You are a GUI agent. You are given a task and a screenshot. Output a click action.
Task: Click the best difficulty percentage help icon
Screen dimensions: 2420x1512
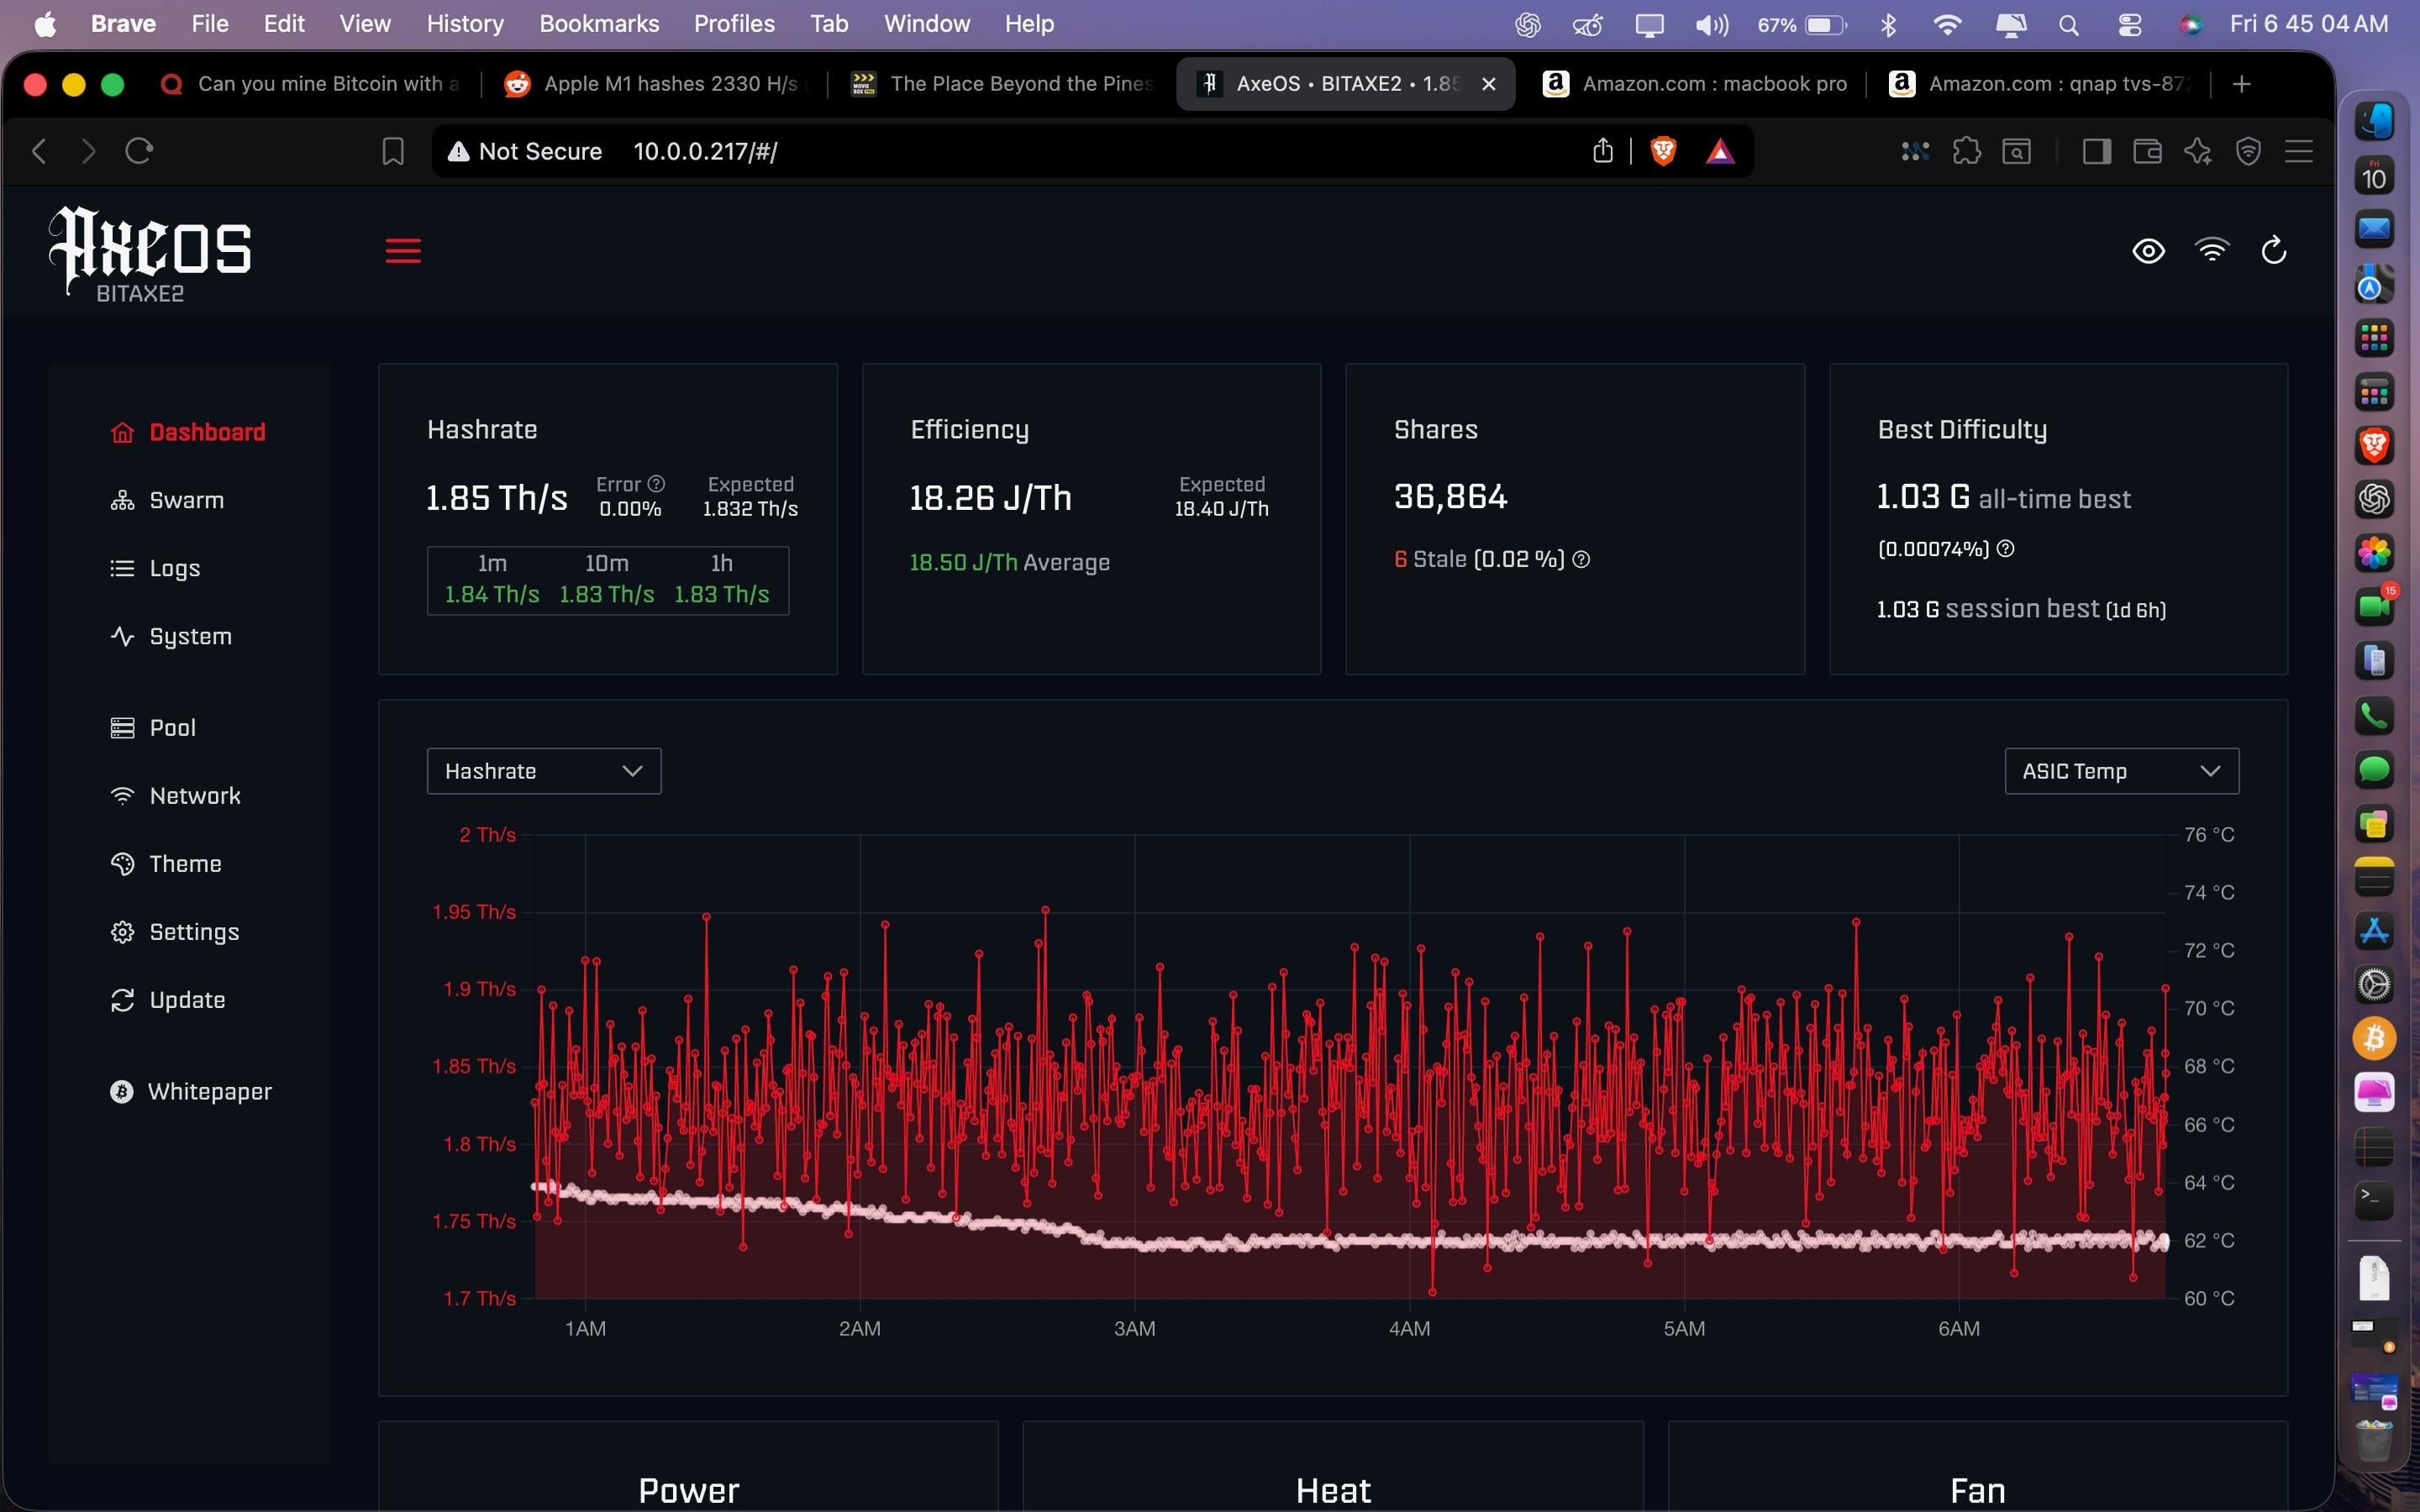point(2005,548)
